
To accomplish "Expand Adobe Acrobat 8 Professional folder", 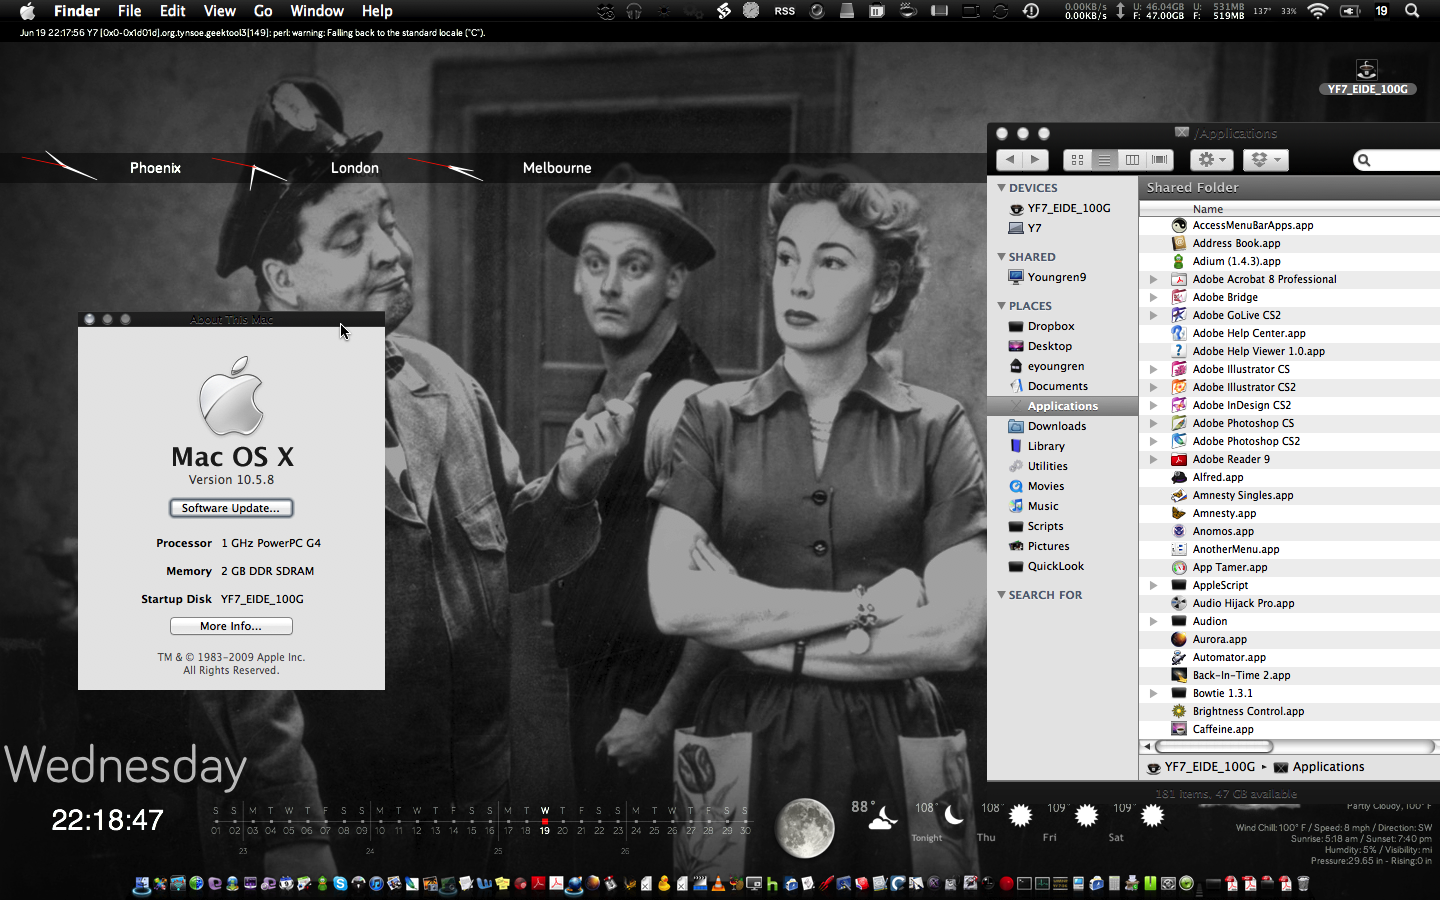I will pyautogui.click(x=1153, y=279).
